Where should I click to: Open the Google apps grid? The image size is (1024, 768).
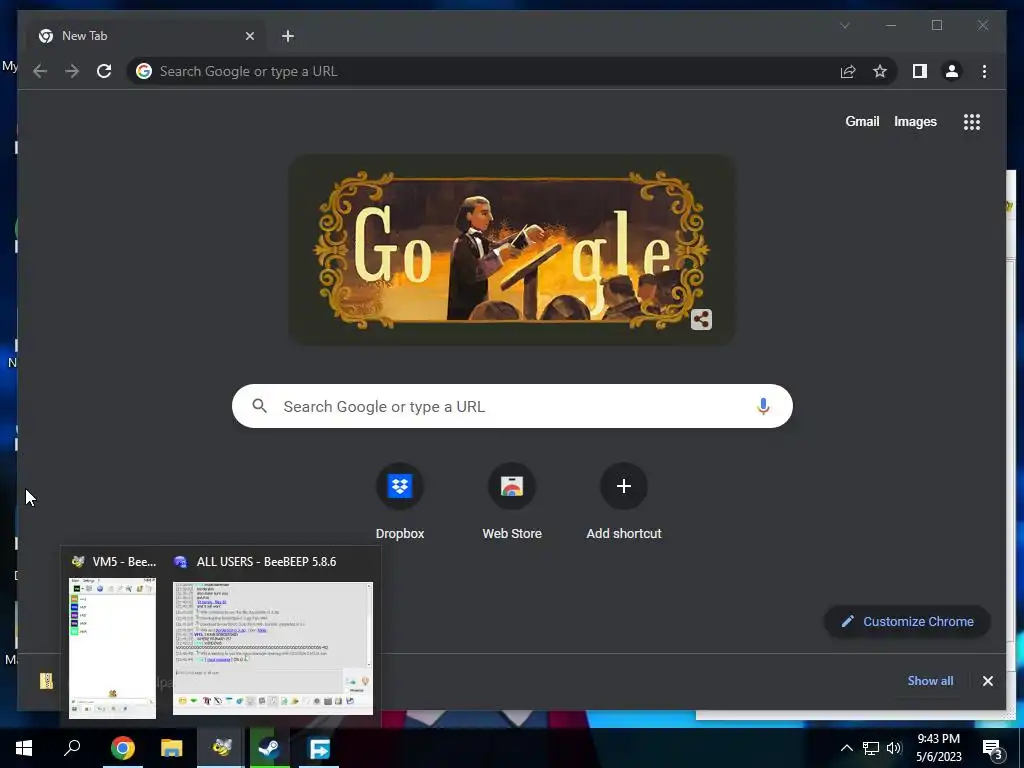click(x=972, y=121)
